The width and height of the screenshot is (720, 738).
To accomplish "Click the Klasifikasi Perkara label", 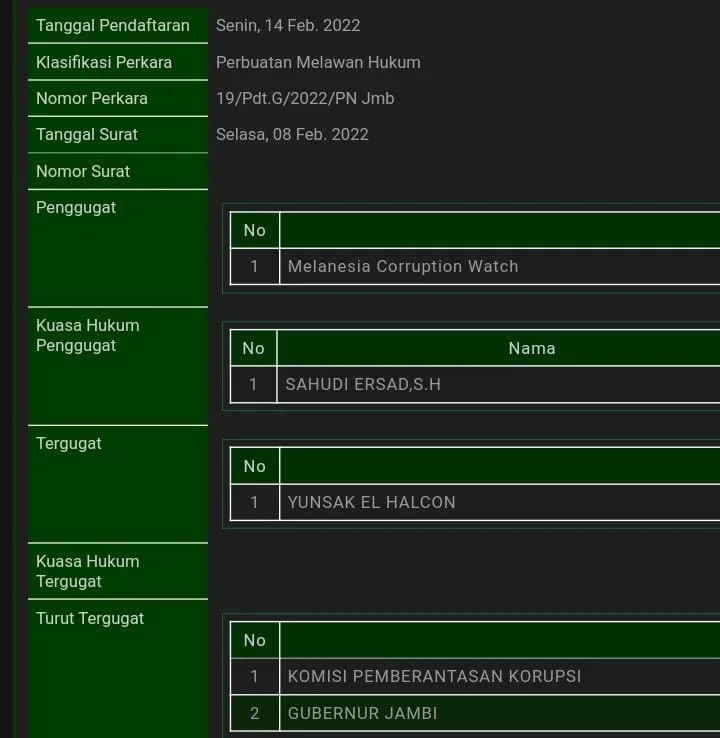I will 104,62.
